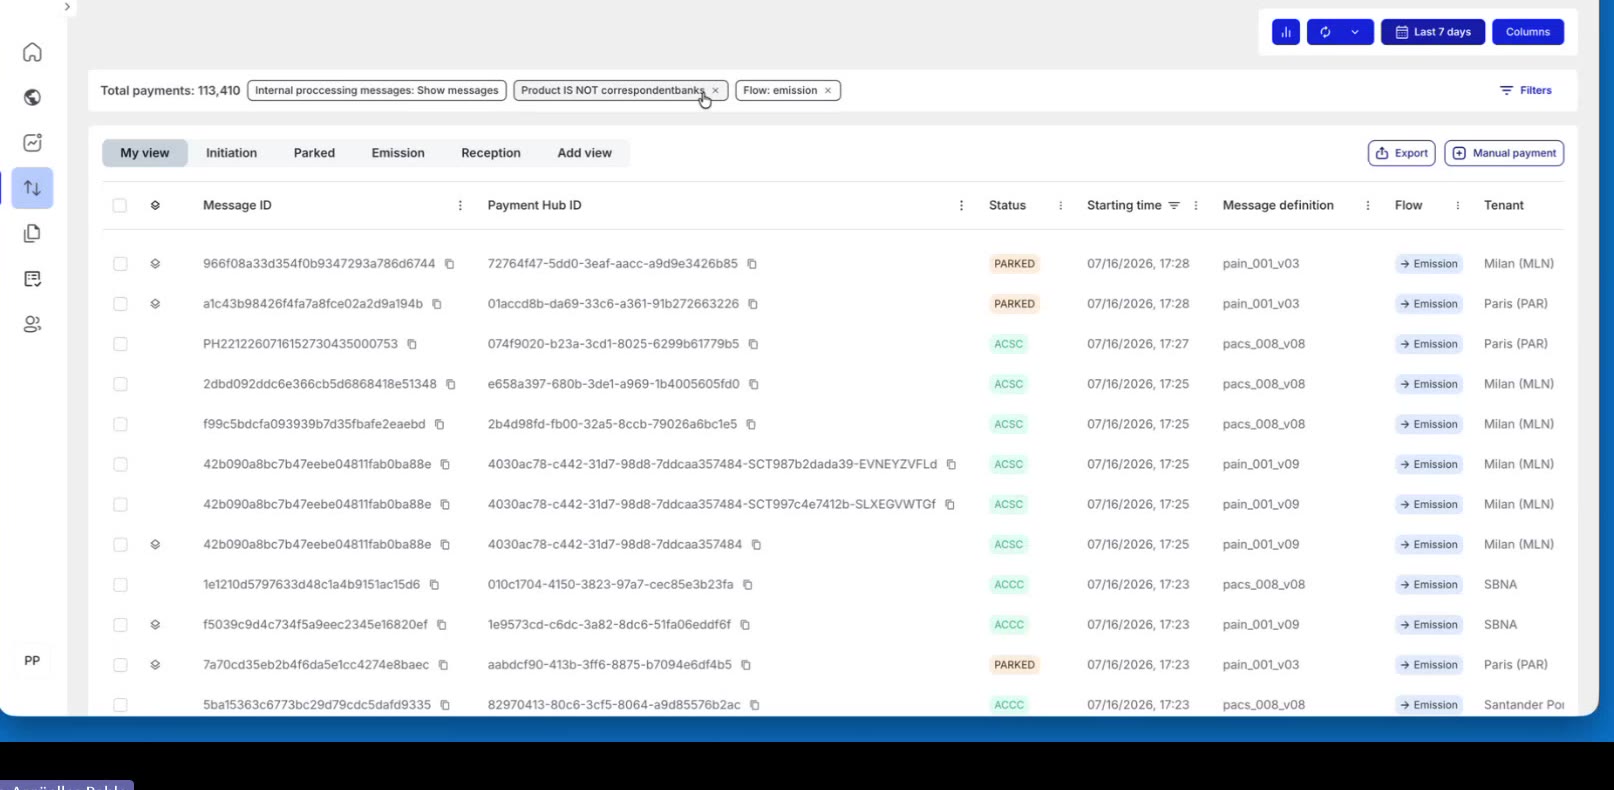Image resolution: width=1614 pixels, height=790 pixels.
Task: Click the Manual payment button
Action: click(1504, 153)
